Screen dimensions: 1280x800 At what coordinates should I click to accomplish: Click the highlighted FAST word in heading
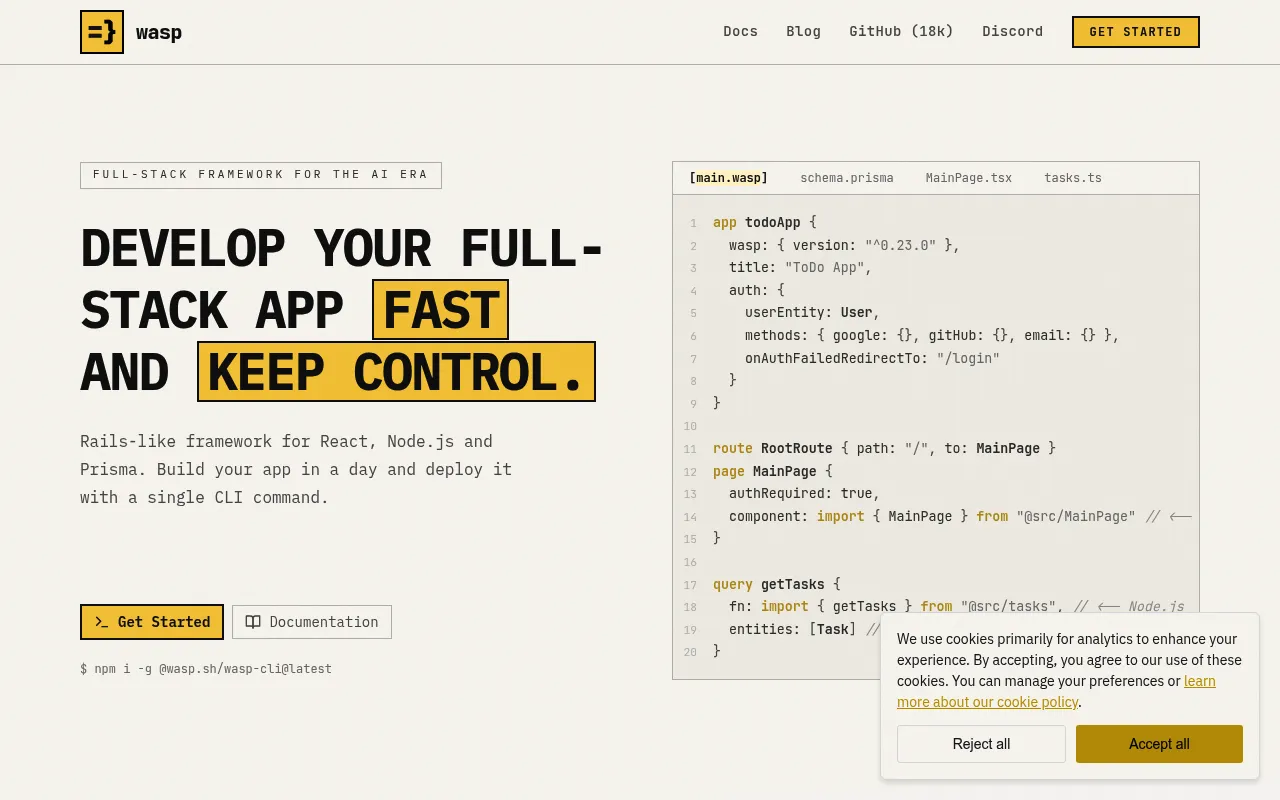(441, 310)
